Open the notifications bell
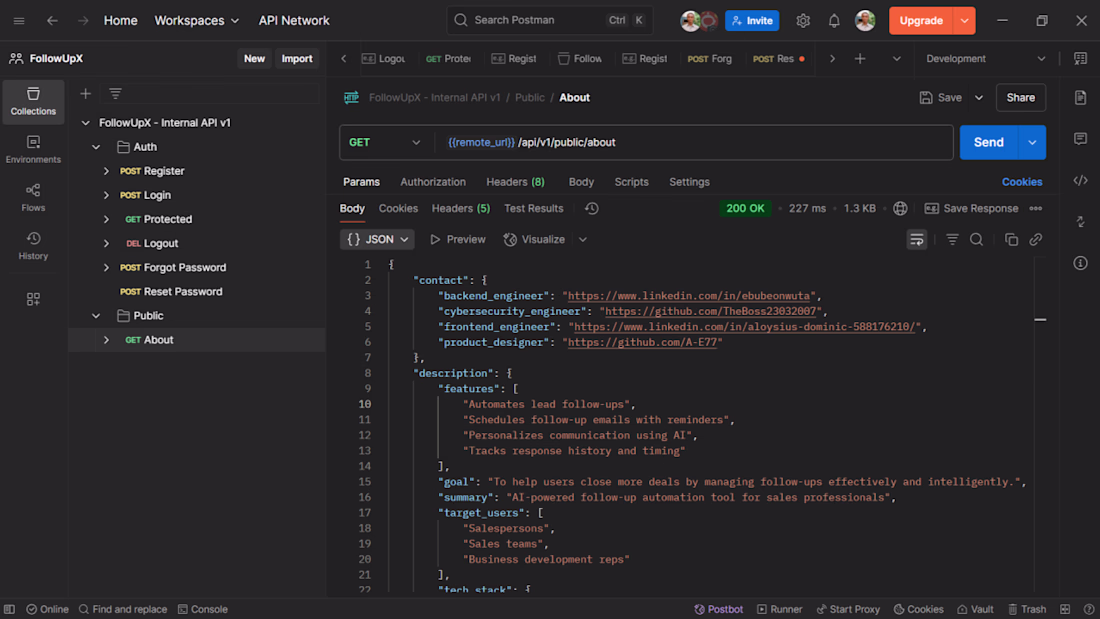The height and width of the screenshot is (619, 1100). point(833,20)
